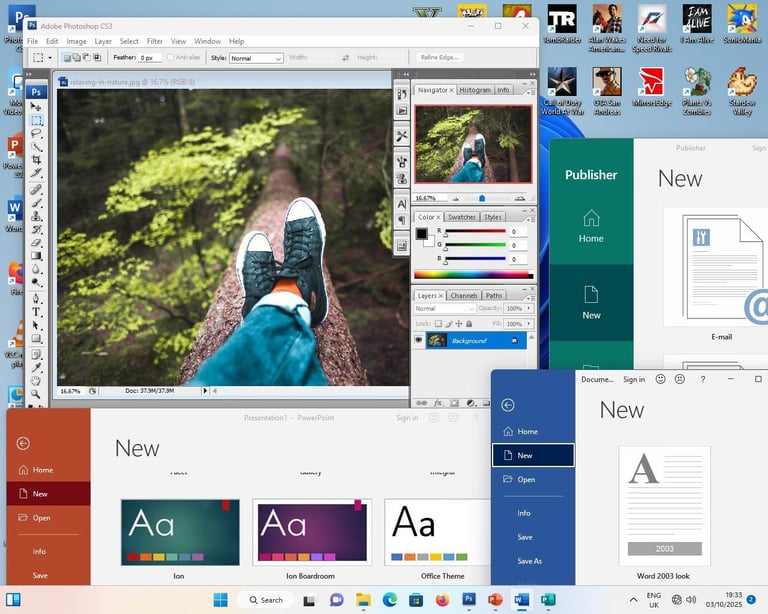Select the Blur tool
768x614 pixels.
point(36,269)
